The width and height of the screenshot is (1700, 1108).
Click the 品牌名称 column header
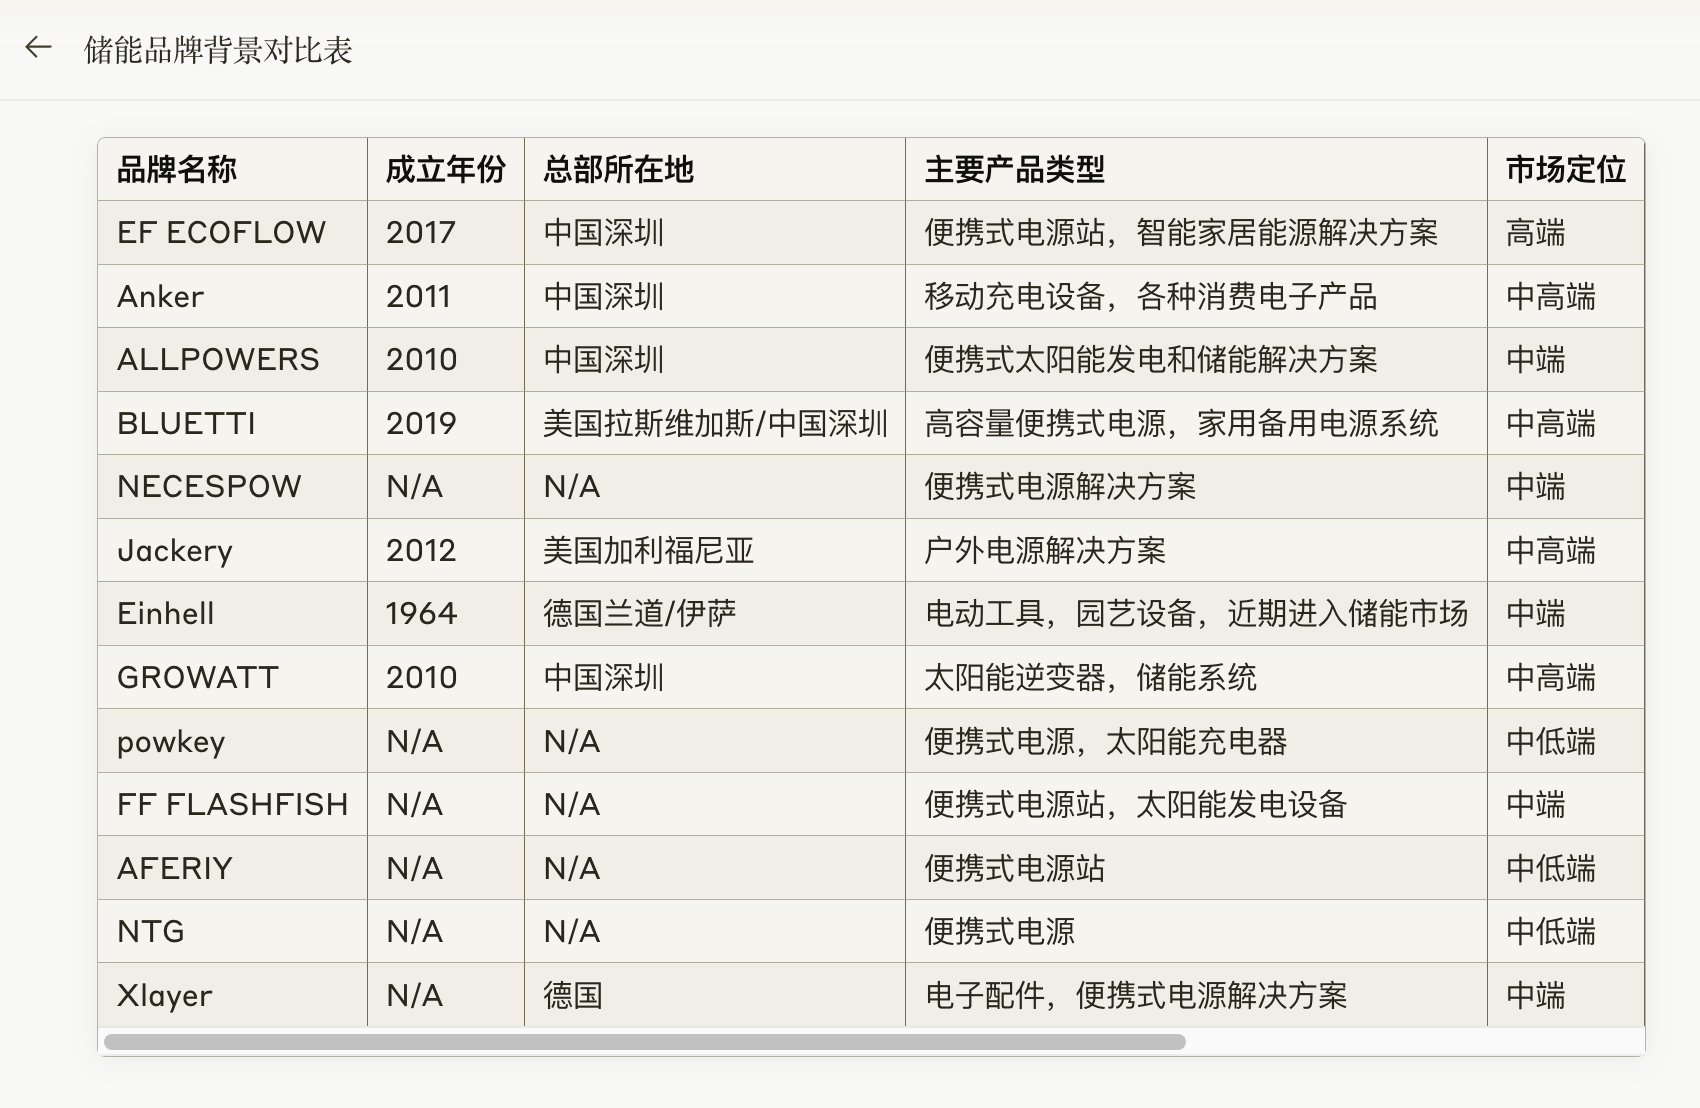(x=233, y=170)
